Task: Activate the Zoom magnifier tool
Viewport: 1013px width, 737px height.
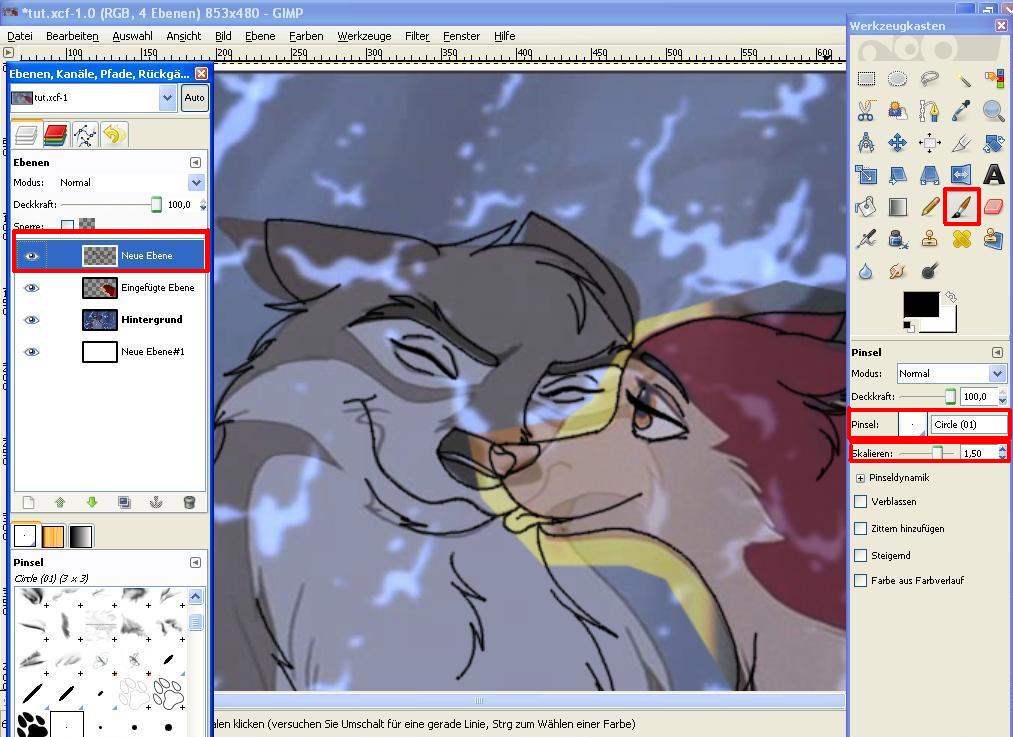Action: coord(994,110)
